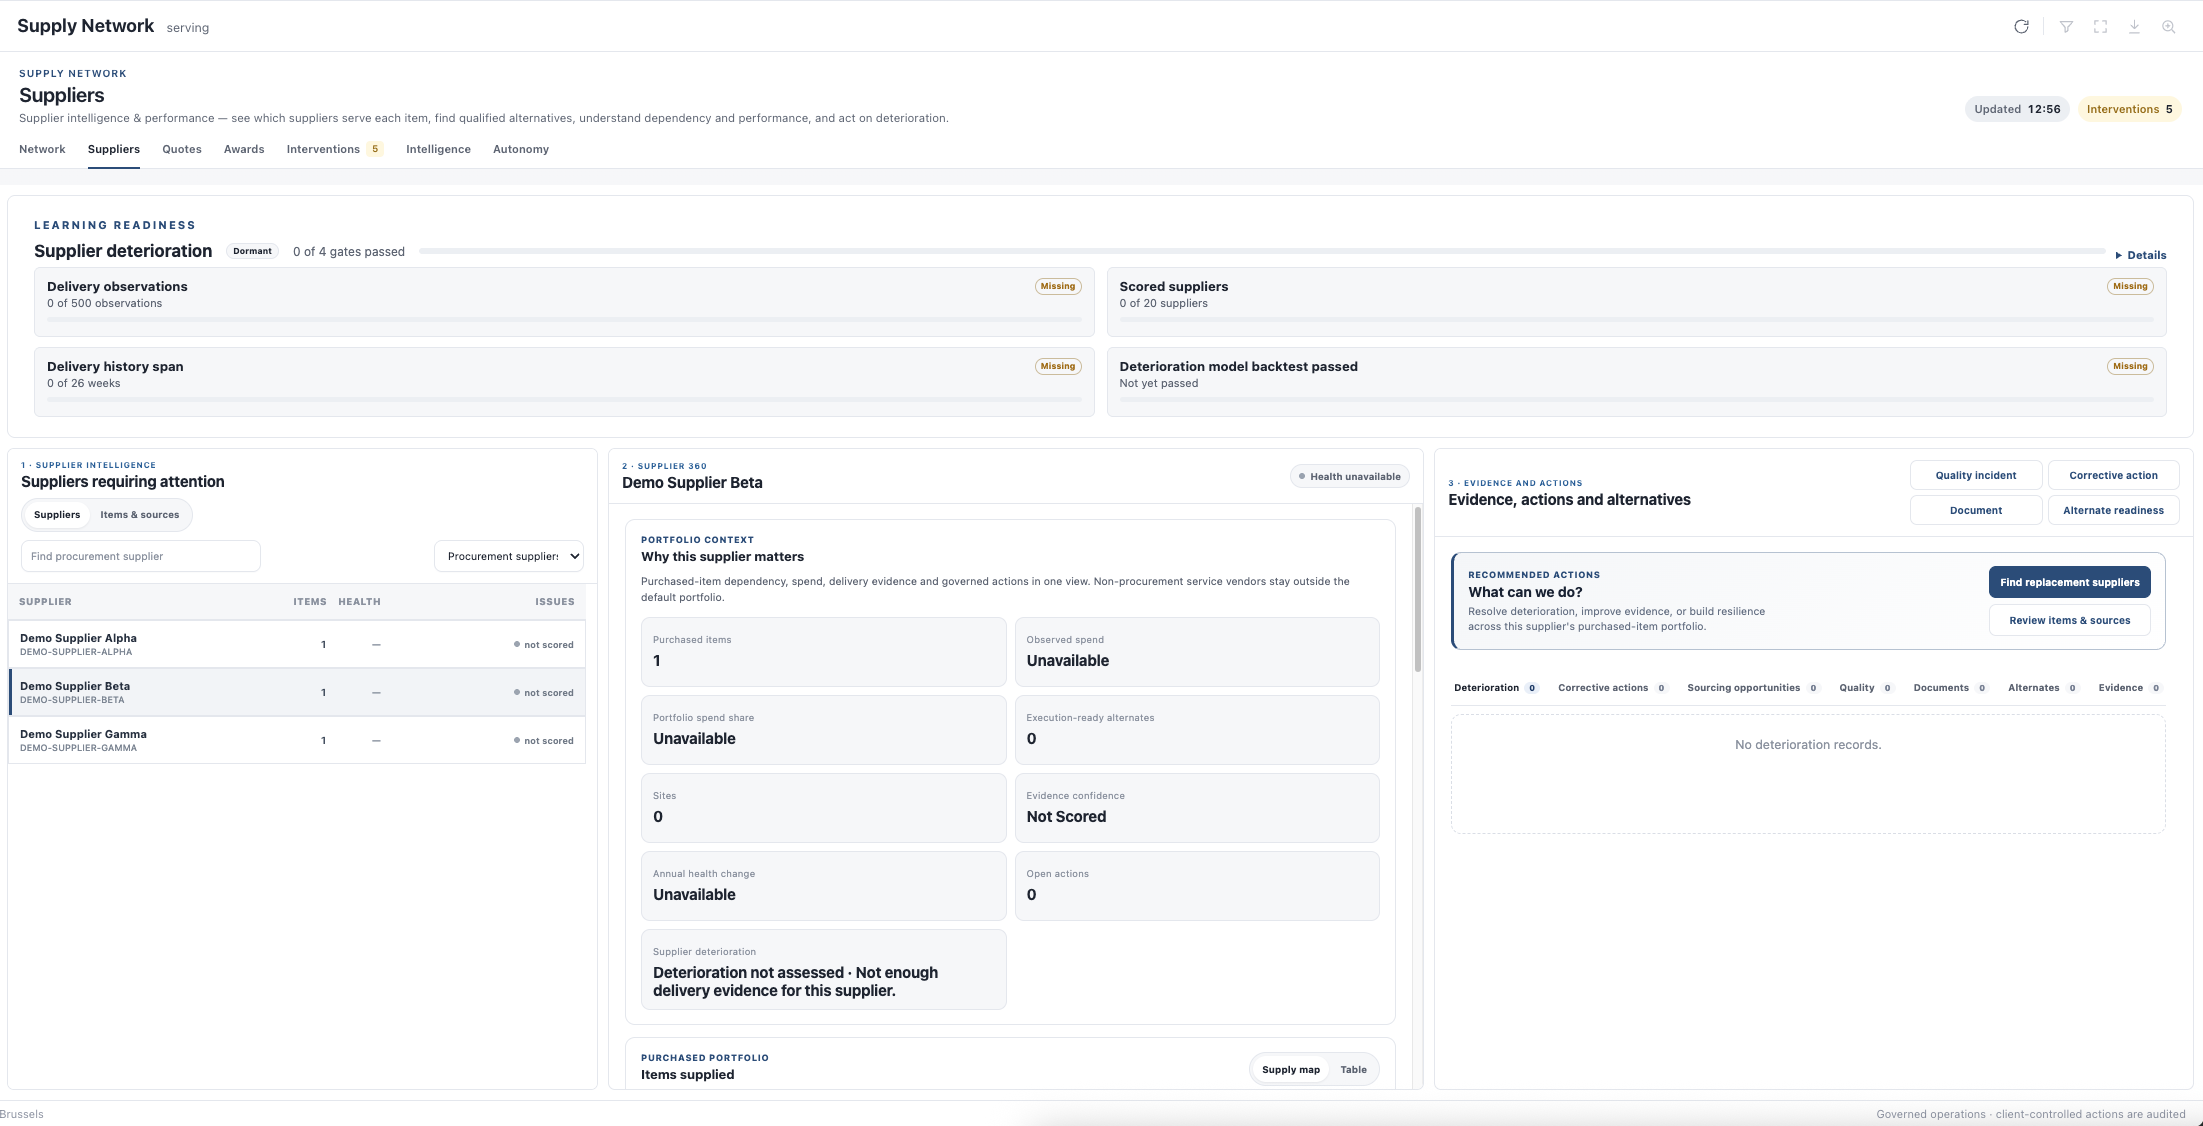The width and height of the screenshot is (2203, 1126).
Task: Select the Demo Supplier Beta row
Action: [x=297, y=692]
